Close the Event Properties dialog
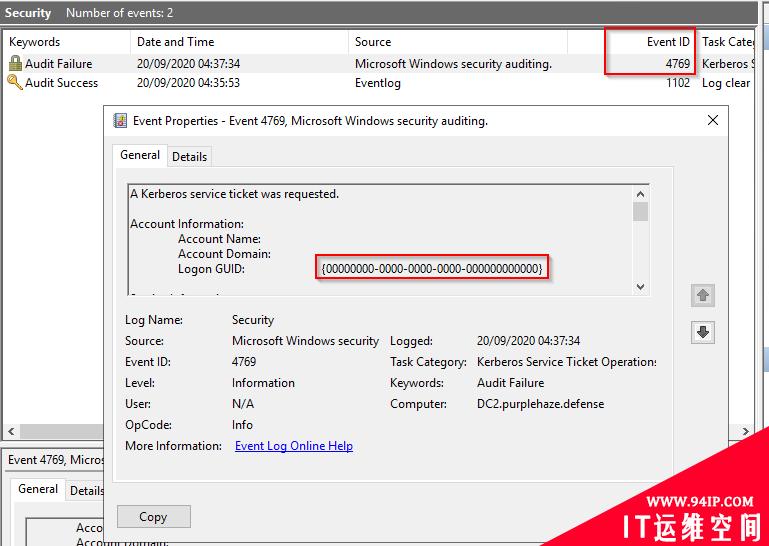Viewport: 769px width, 546px height. (x=713, y=120)
